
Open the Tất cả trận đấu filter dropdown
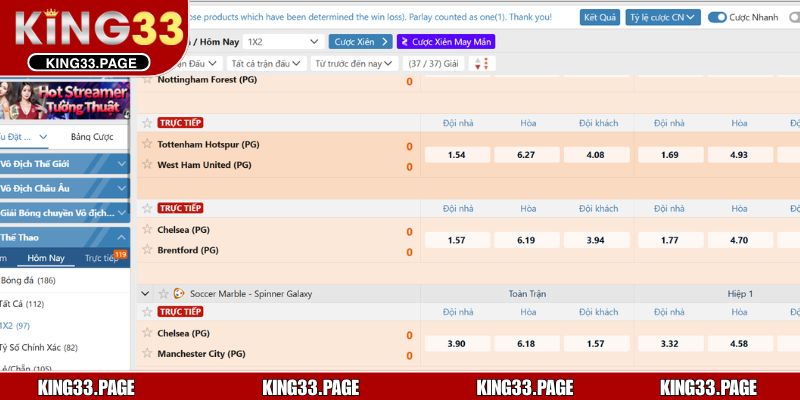click(x=267, y=64)
